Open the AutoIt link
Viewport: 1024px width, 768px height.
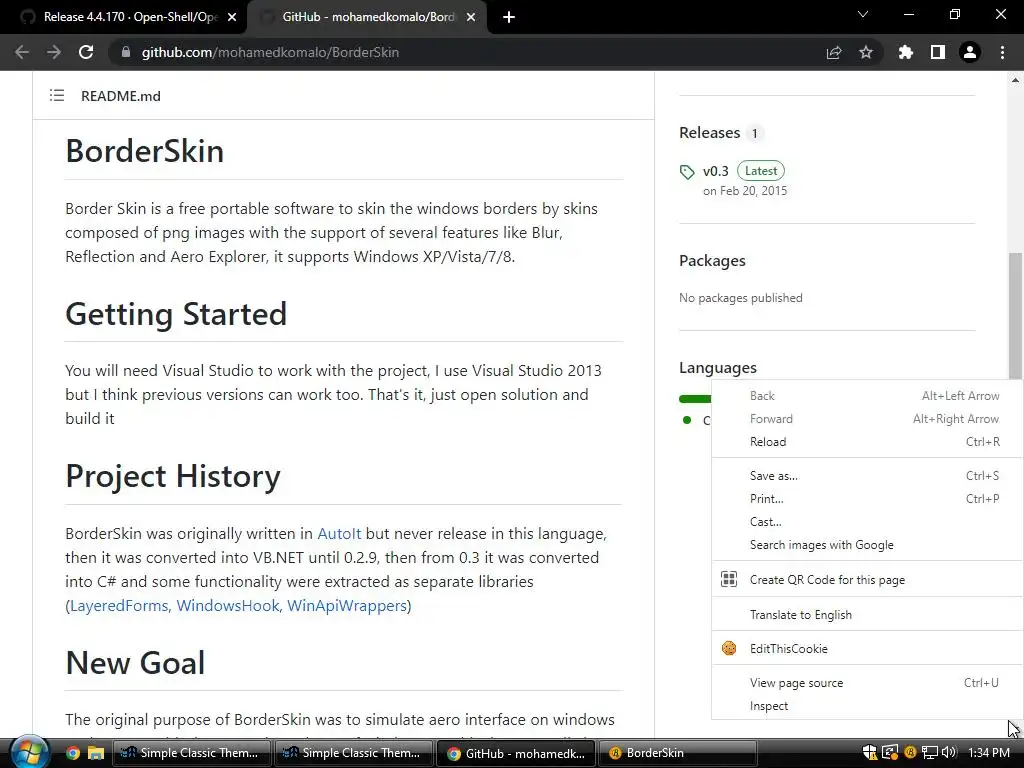(x=339, y=534)
